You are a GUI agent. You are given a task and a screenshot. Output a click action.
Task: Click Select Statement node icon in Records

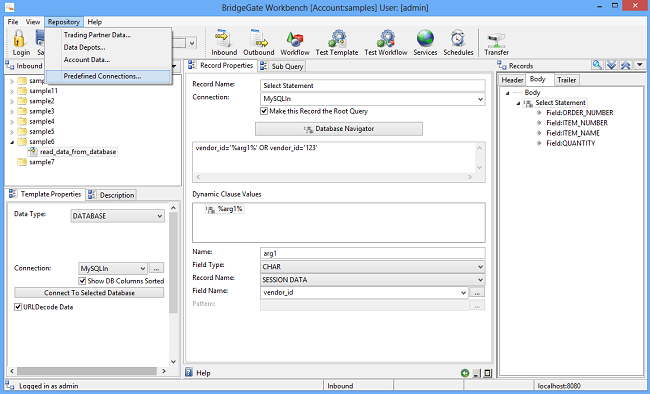tap(528, 103)
